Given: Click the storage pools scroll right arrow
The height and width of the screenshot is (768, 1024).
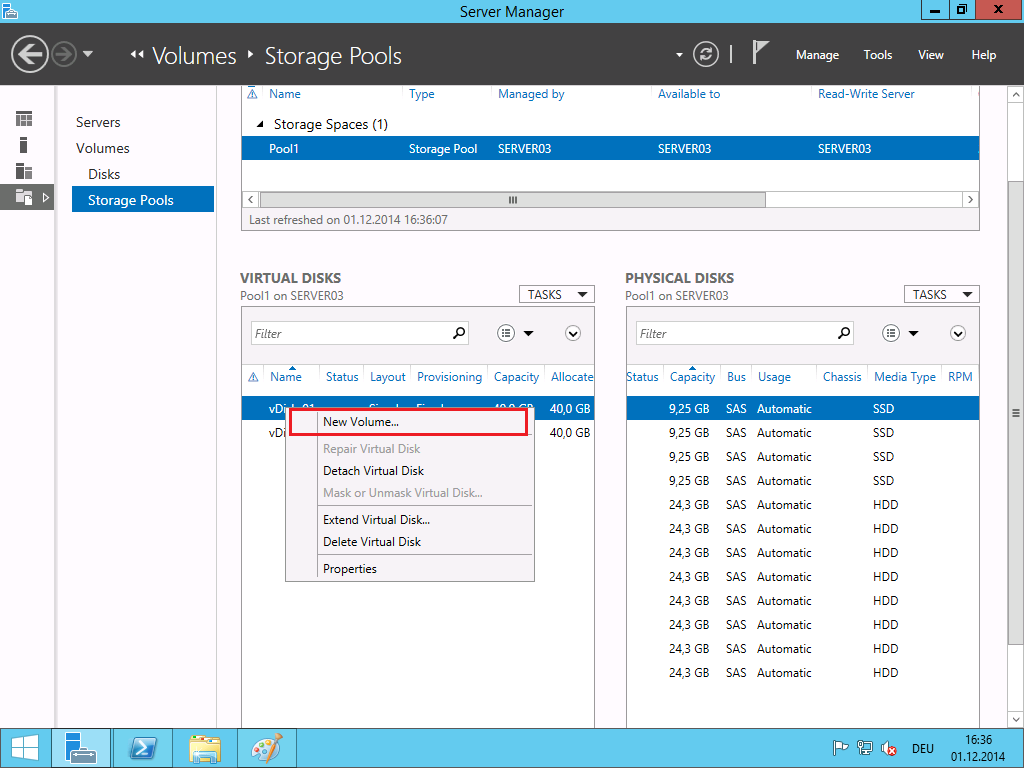Looking at the screenshot, I should coord(970,199).
